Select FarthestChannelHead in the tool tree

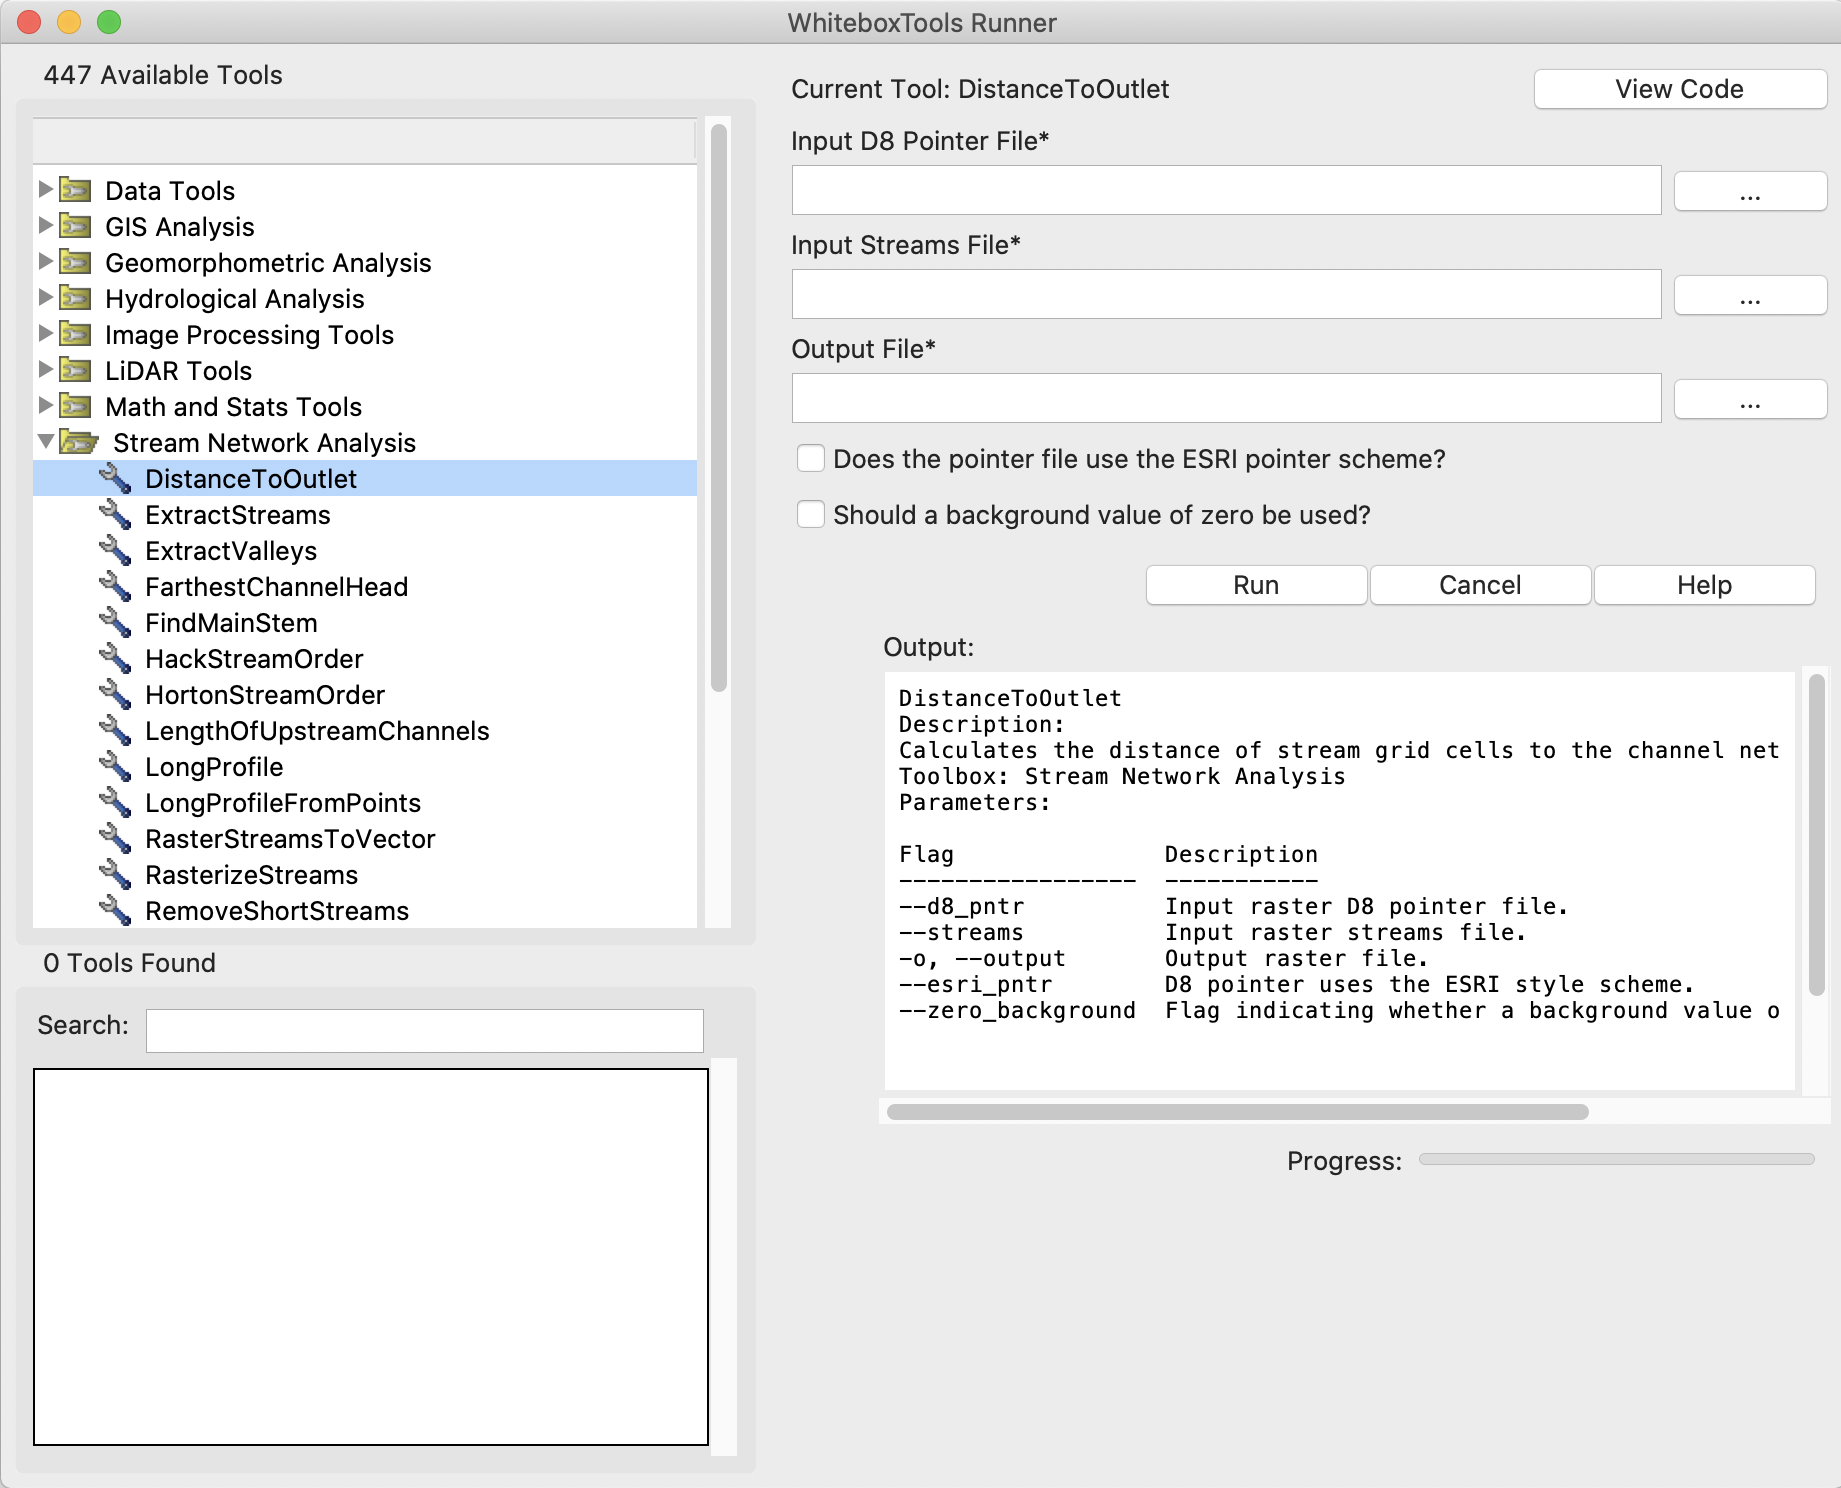coord(277,587)
